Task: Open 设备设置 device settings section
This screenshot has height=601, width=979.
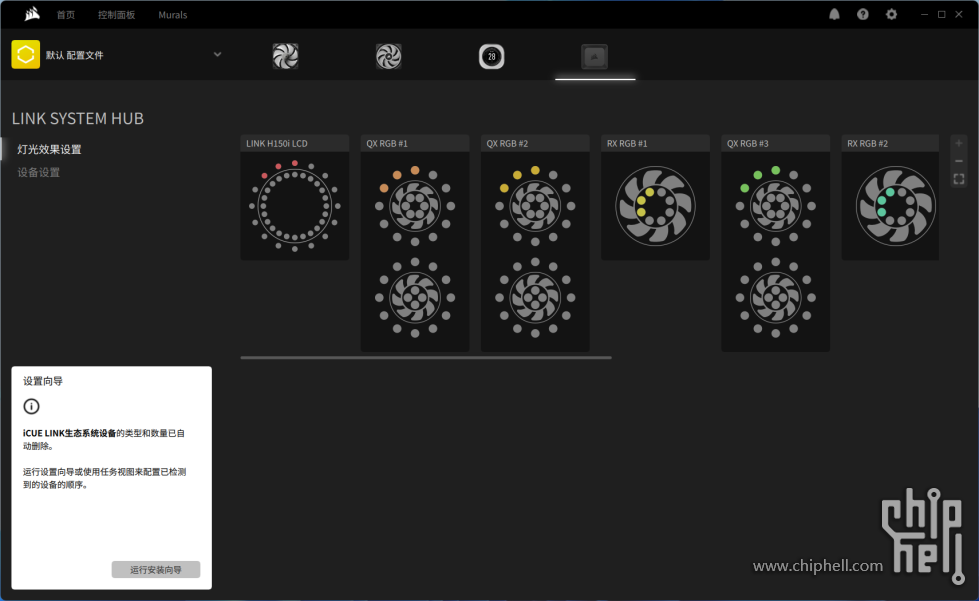Action: point(39,172)
